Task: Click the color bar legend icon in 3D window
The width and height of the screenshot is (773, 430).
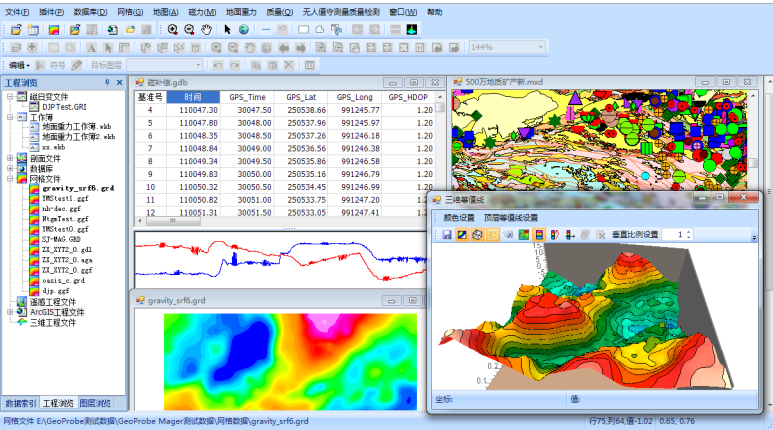Action: coord(539,234)
